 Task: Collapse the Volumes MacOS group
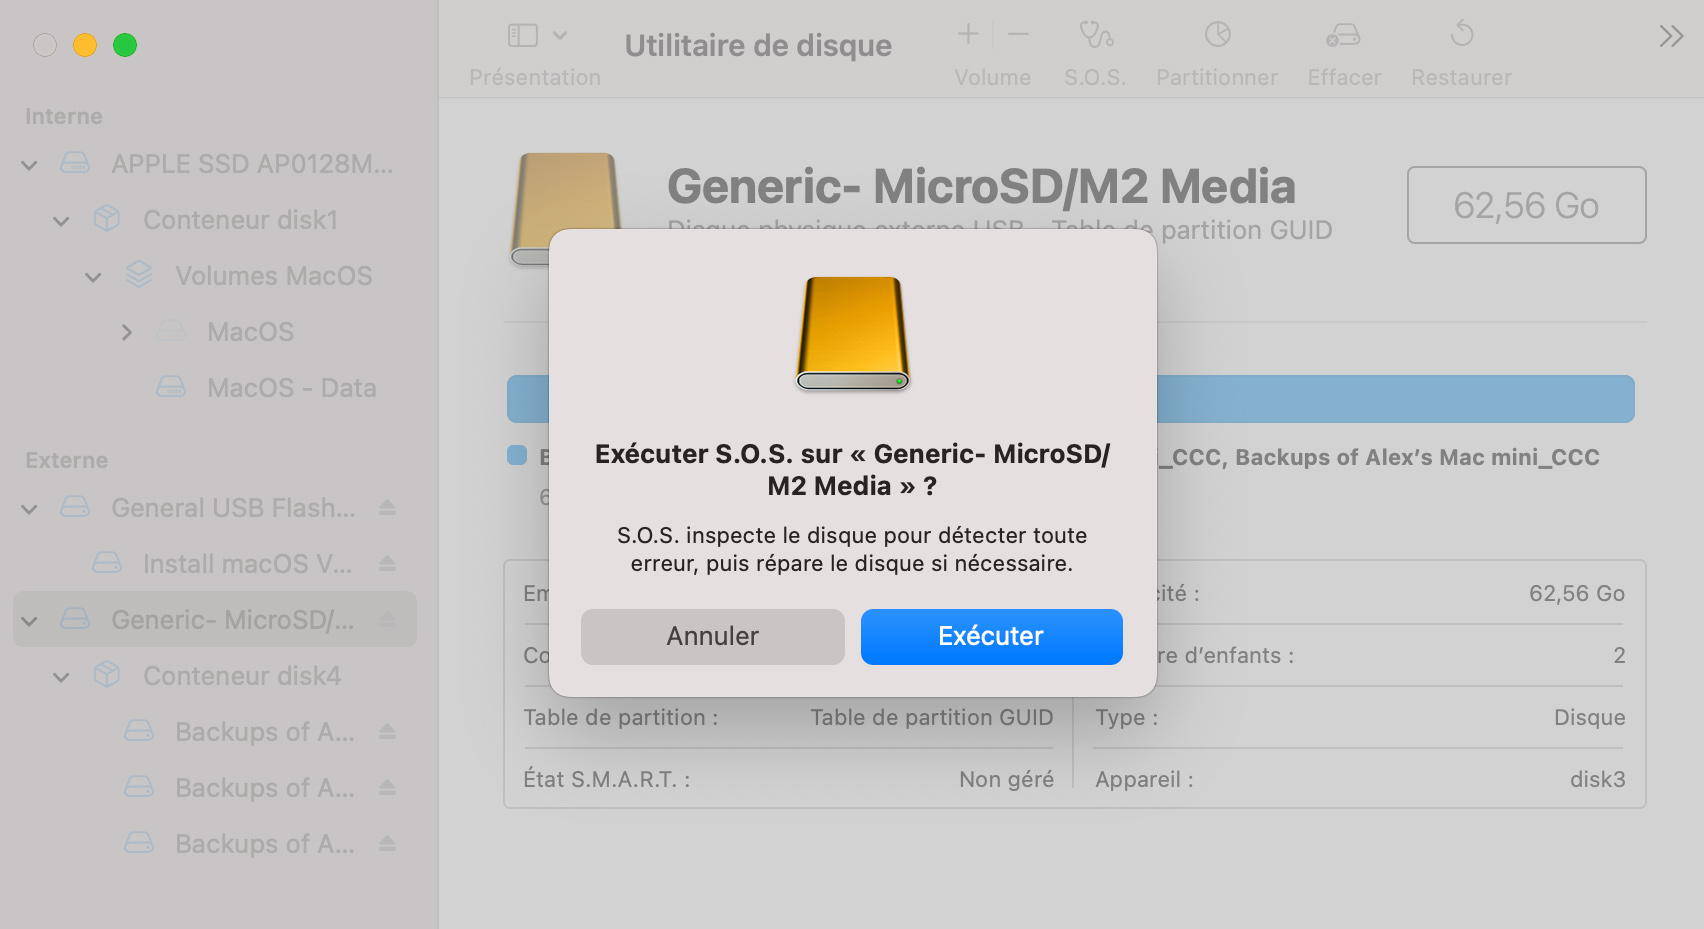click(x=93, y=277)
